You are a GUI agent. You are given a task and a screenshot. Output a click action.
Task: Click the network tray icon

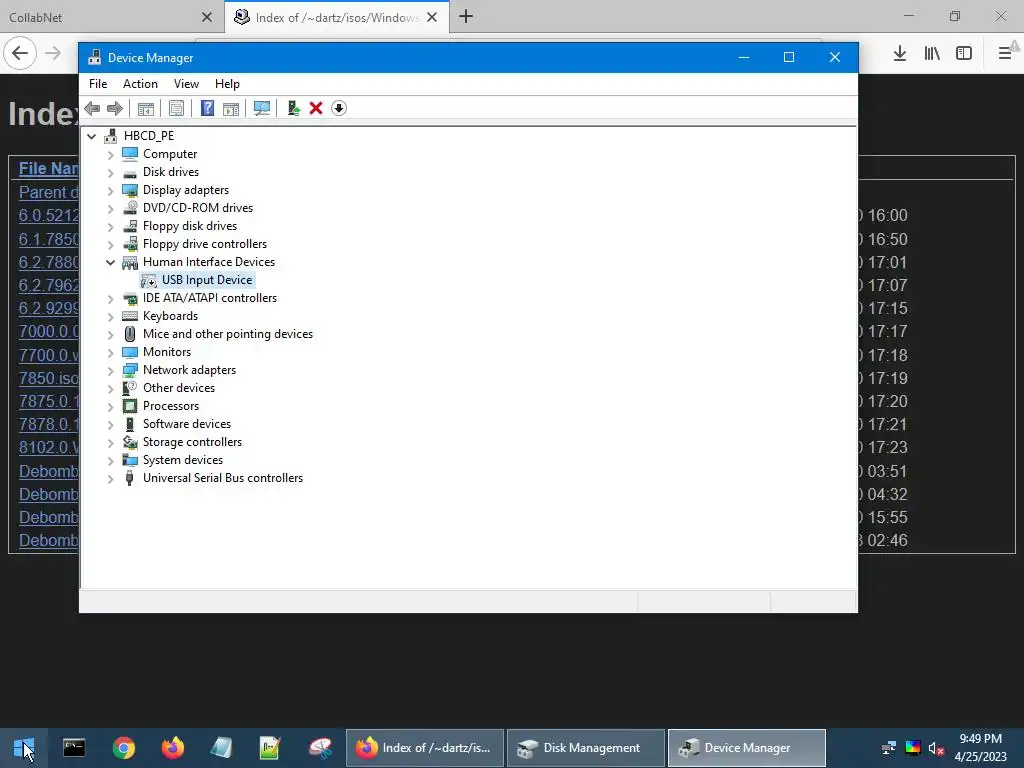889,748
